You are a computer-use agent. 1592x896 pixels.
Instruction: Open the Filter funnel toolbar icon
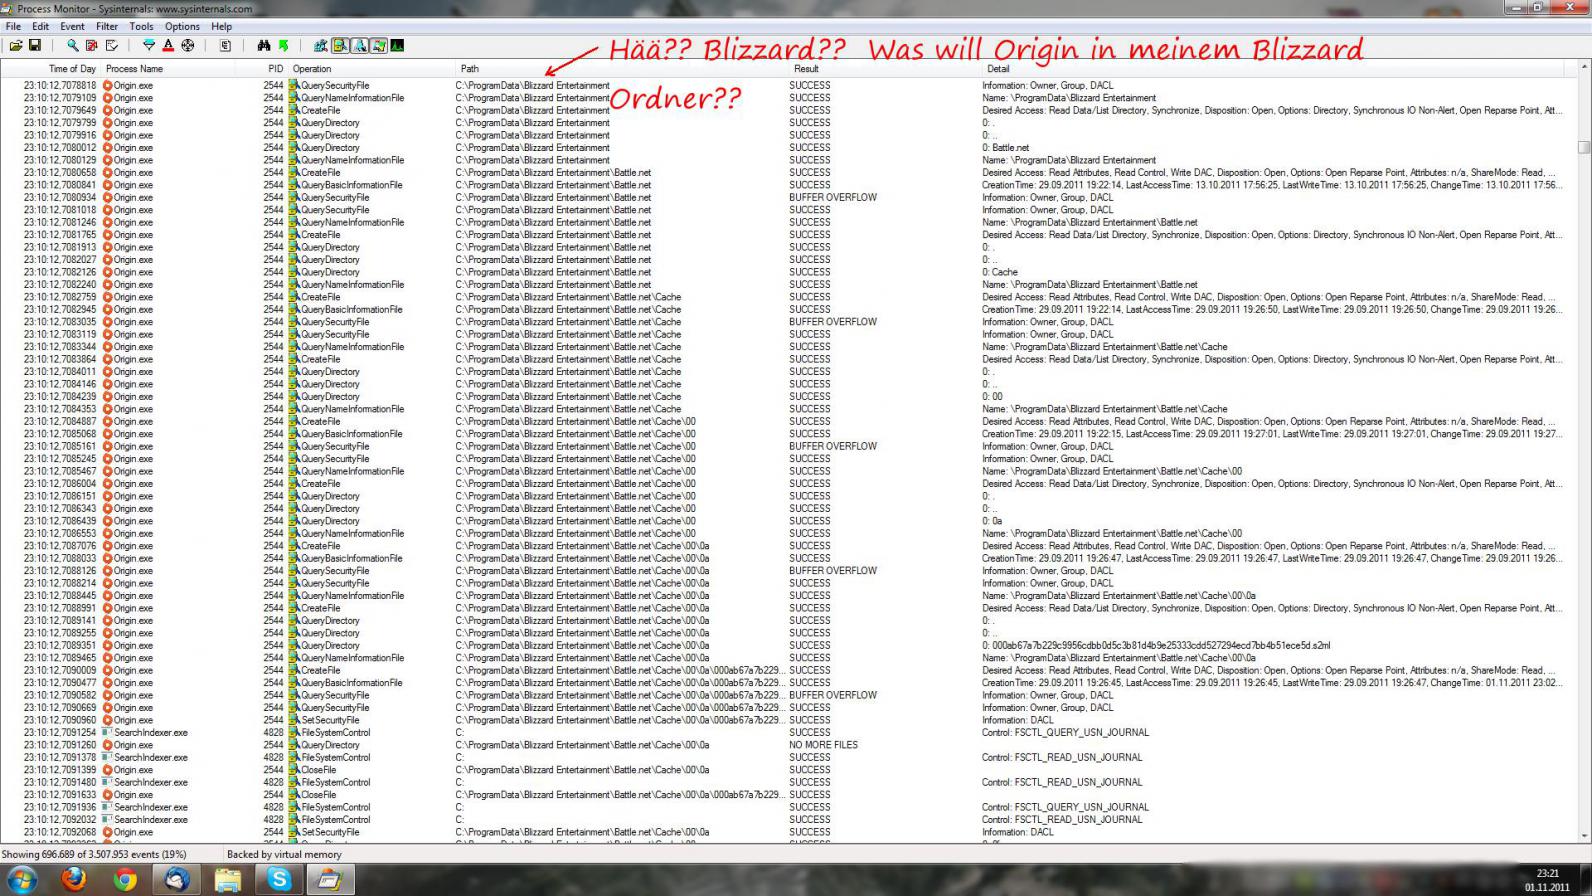pos(149,45)
